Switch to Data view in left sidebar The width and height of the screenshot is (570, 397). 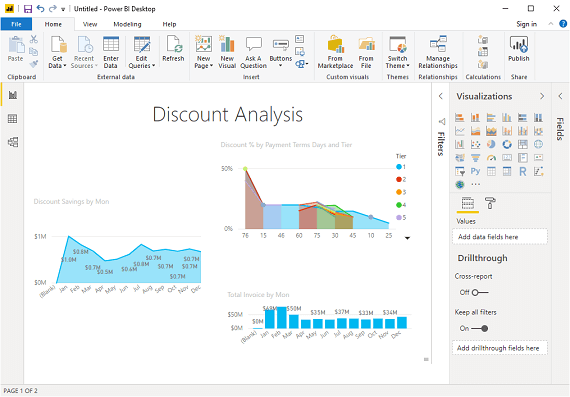pyautogui.click(x=13, y=119)
